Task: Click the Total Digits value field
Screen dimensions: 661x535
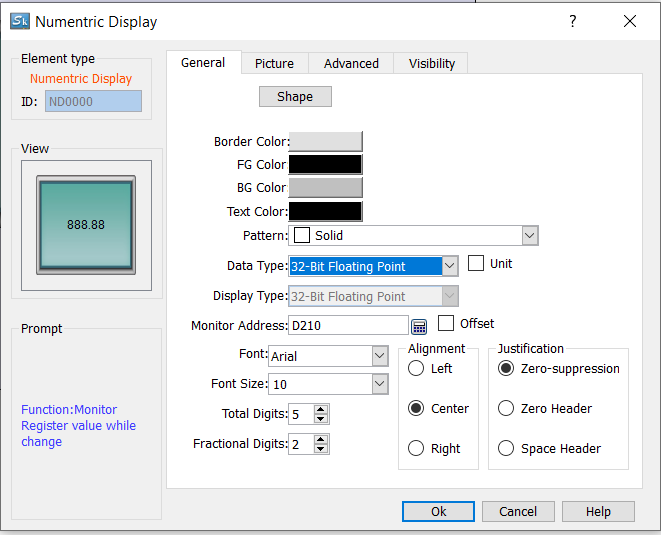Action: click(301, 414)
